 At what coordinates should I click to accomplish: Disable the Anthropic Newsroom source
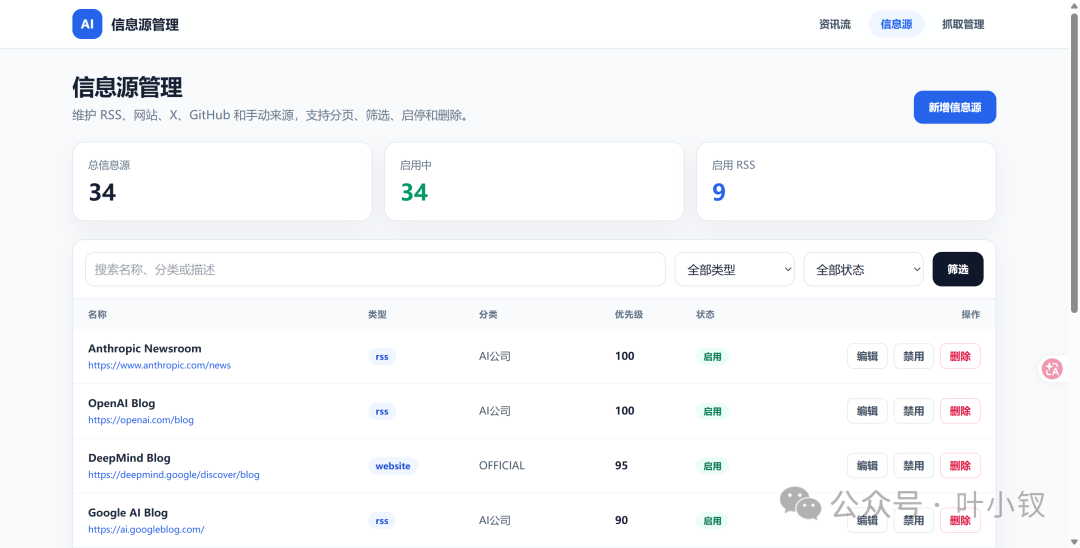(x=913, y=356)
